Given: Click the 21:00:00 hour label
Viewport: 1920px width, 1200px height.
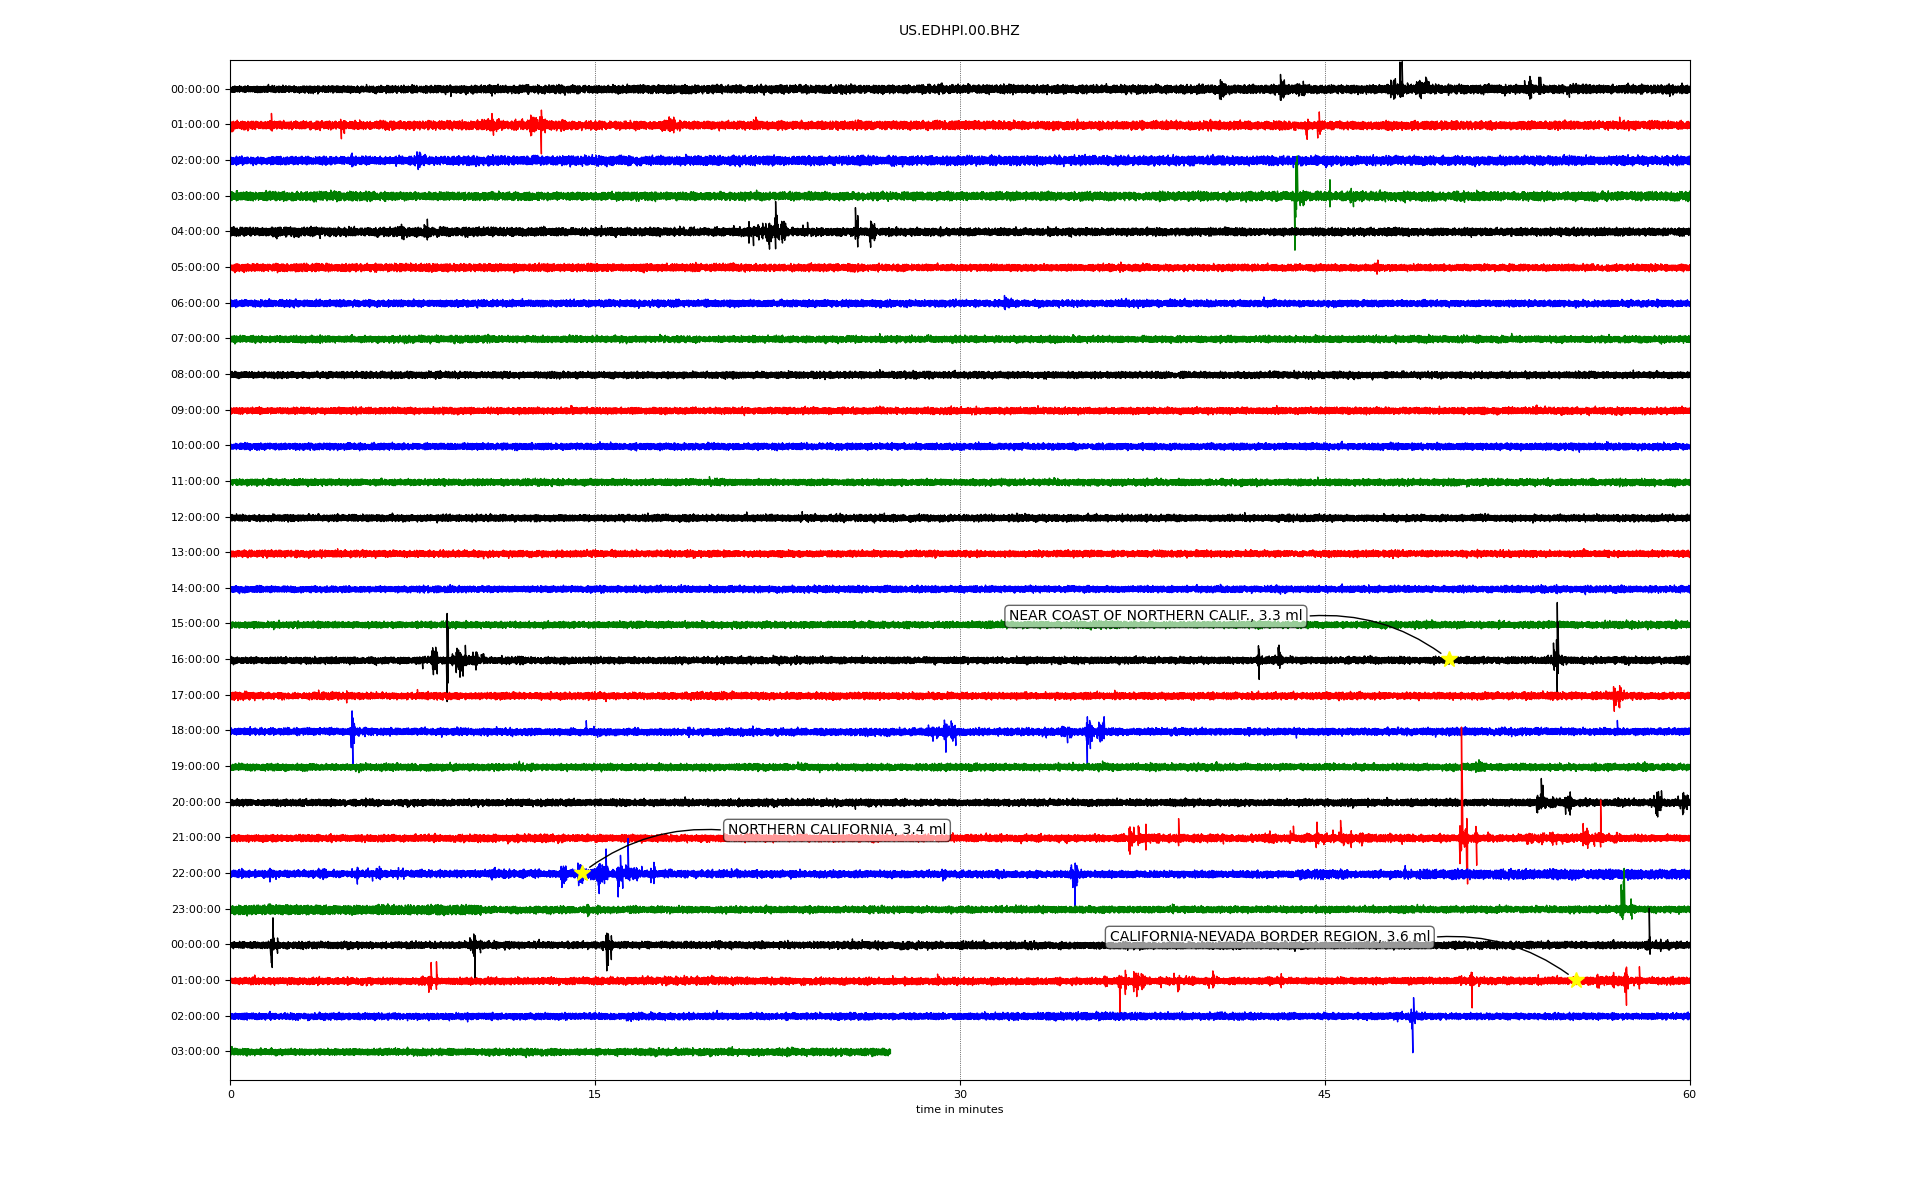Looking at the screenshot, I should pyautogui.click(x=195, y=838).
